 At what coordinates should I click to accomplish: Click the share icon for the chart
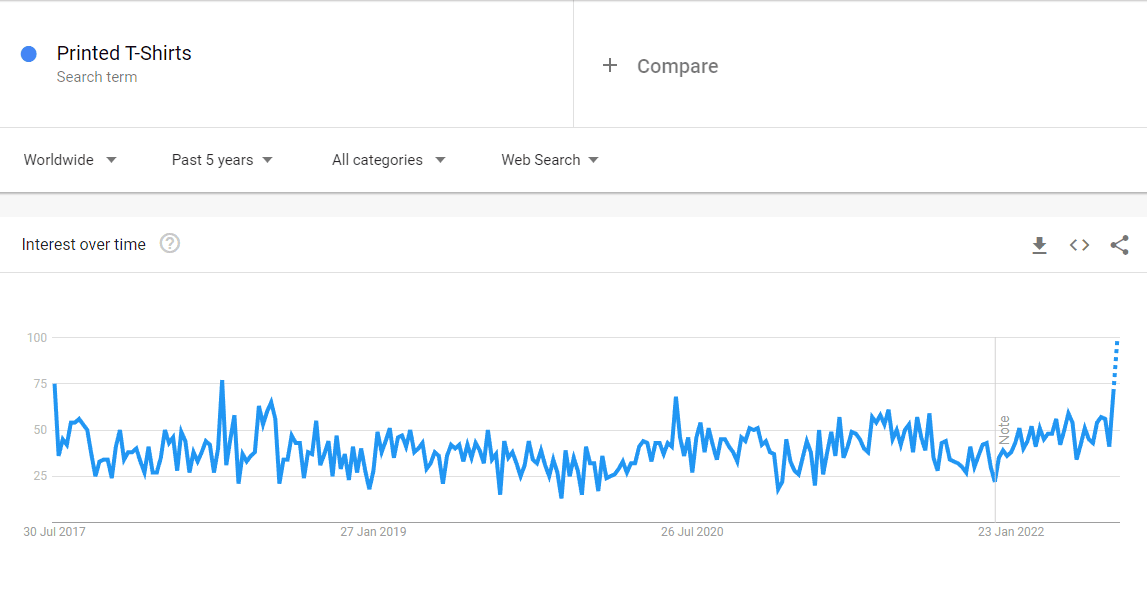1119,245
